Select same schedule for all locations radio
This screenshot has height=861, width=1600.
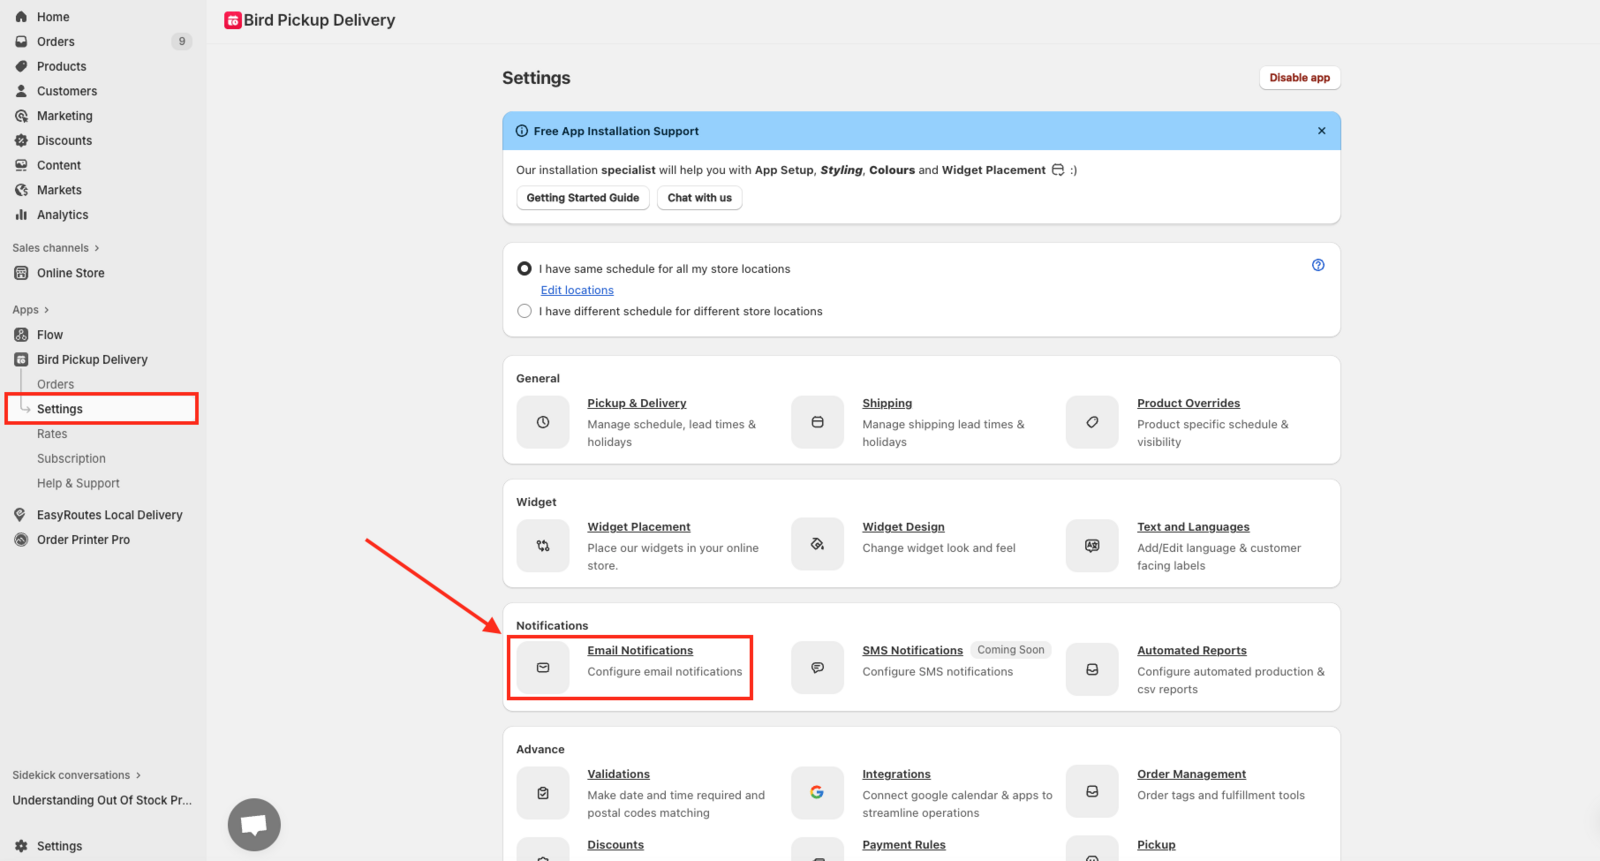(524, 269)
